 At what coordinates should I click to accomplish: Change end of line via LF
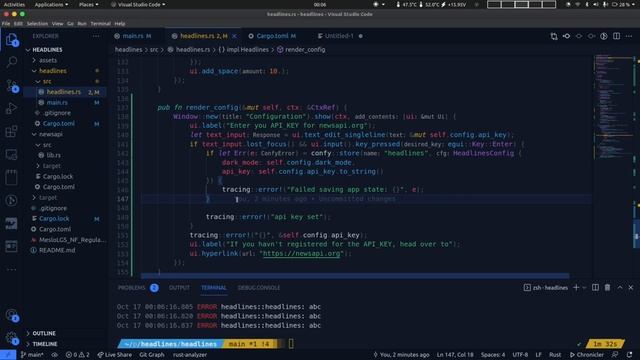538,355
